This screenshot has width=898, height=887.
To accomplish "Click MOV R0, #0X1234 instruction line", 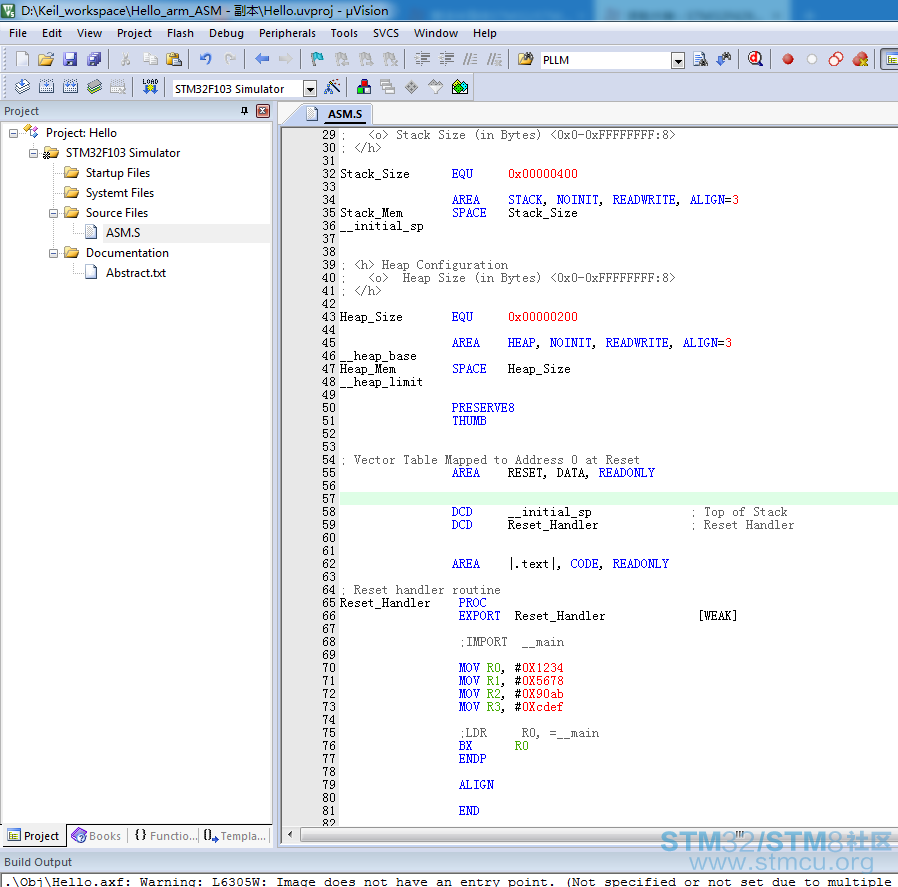I will (511, 668).
